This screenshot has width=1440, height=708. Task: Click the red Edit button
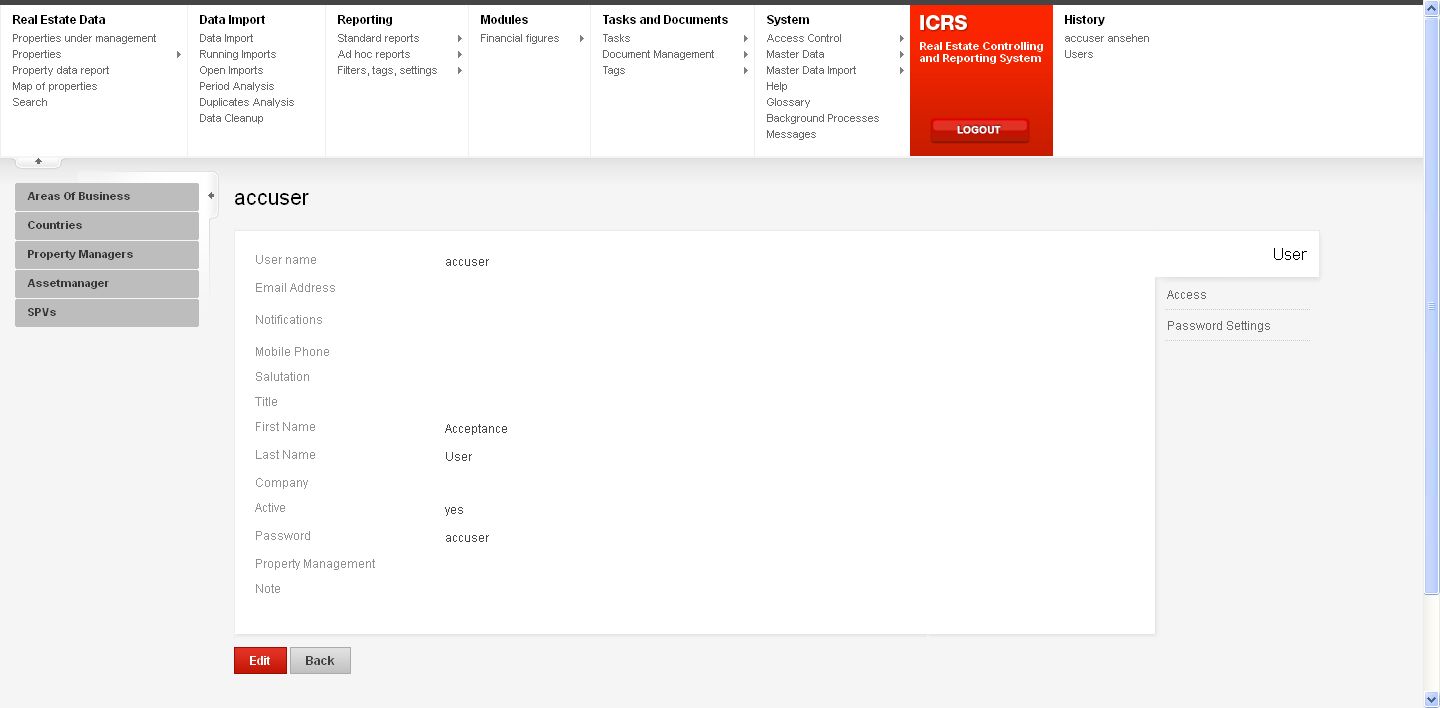click(x=260, y=660)
